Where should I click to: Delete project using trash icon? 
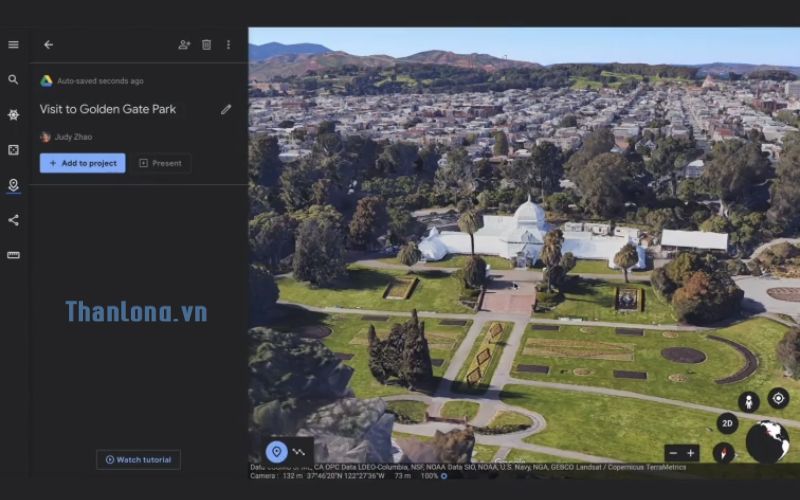pyautogui.click(x=206, y=45)
